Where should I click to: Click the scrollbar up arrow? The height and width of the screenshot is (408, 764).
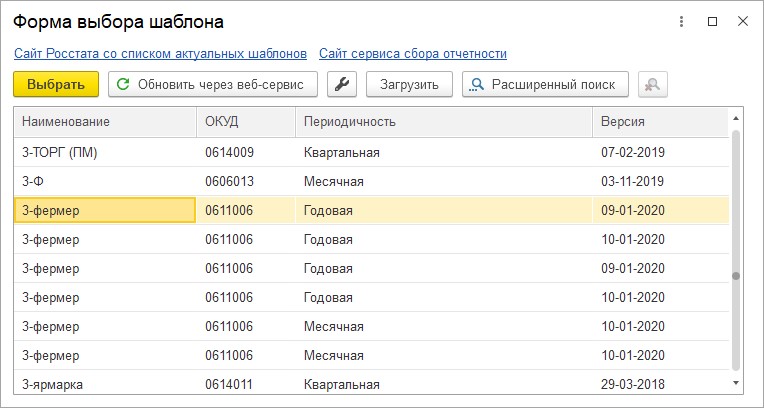[x=736, y=118]
